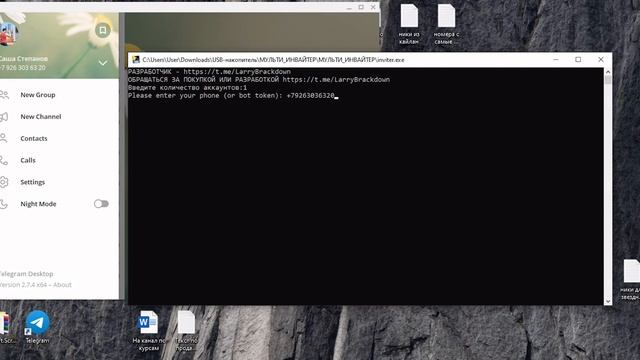Open Contacts in Telegram menu
Image resolution: width=640 pixels, height=360 pixels.
pos(60,138)
